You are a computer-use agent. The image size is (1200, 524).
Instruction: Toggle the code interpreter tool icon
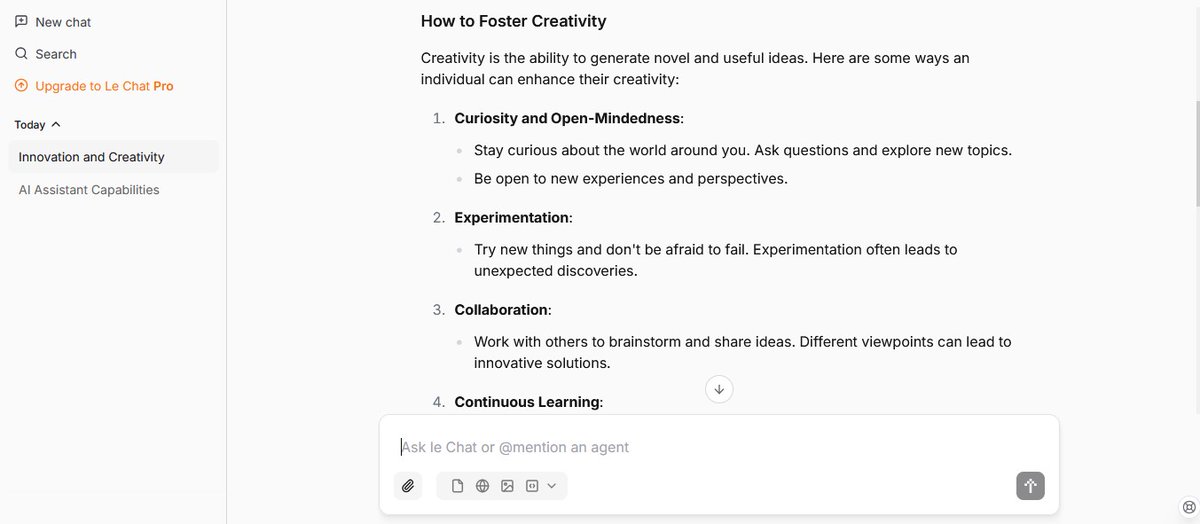pyautogui.click(x=532, y=486)
